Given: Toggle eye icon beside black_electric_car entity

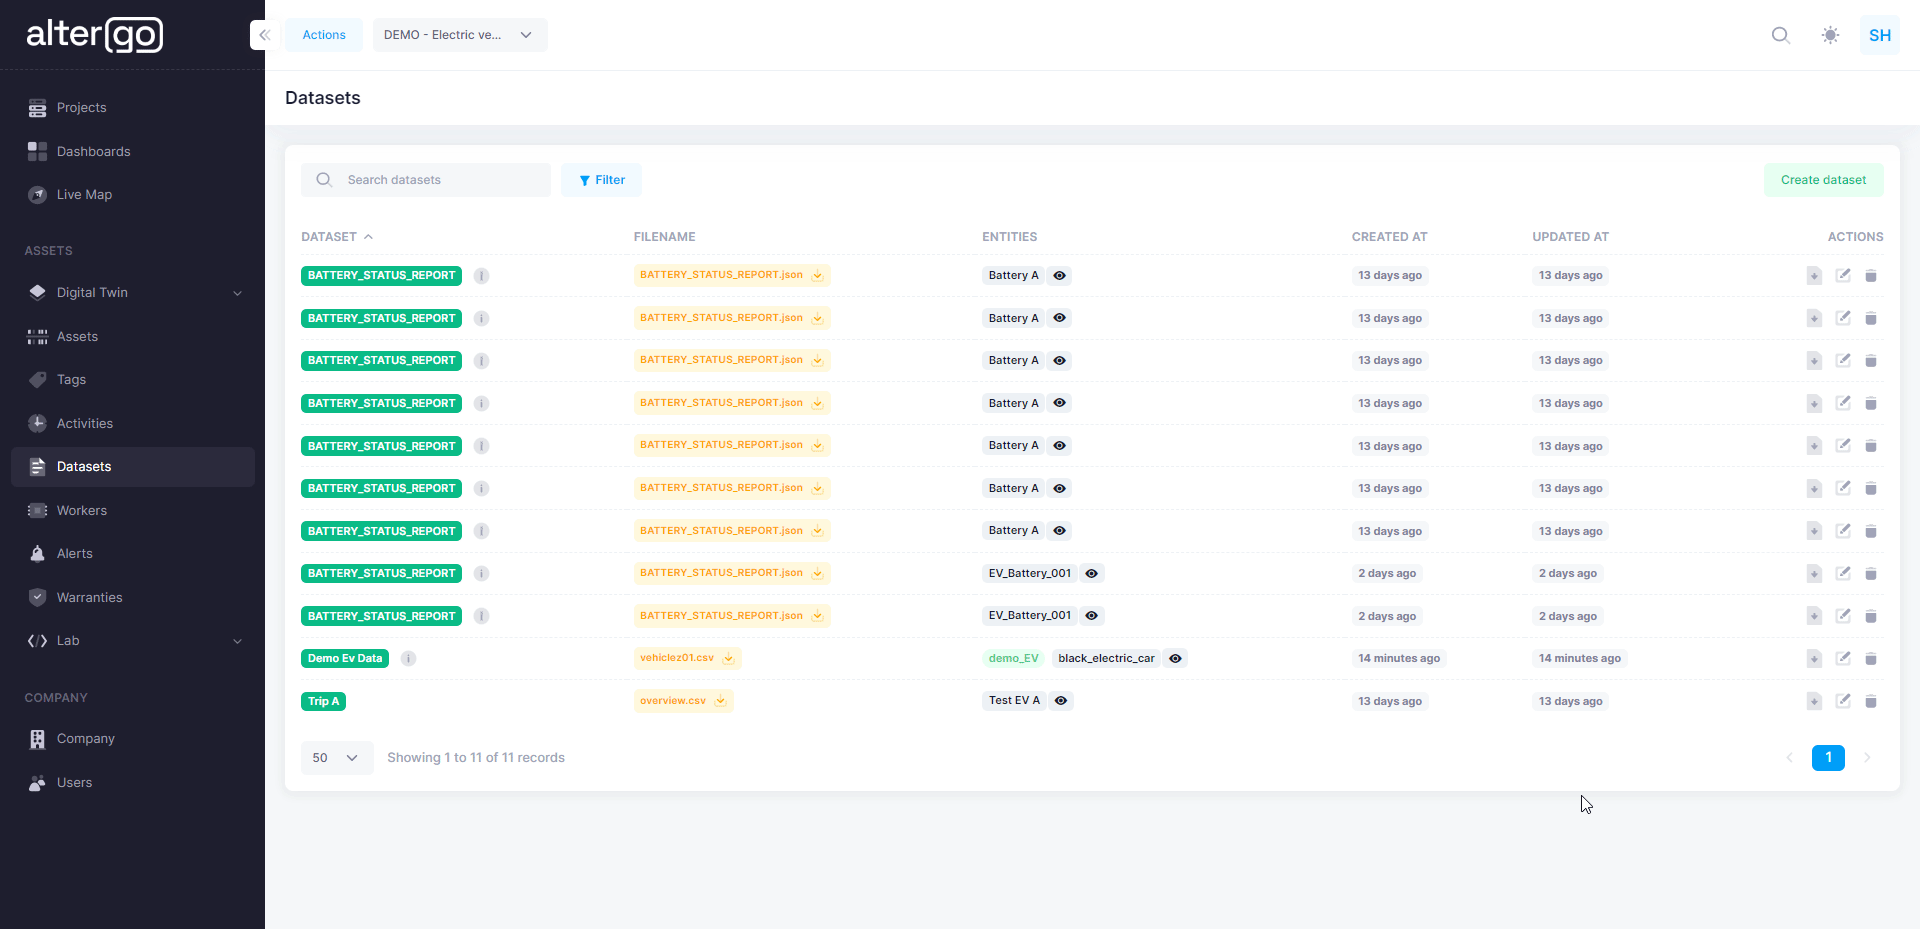Looking at the screenshot, I should click(1176, 658).
